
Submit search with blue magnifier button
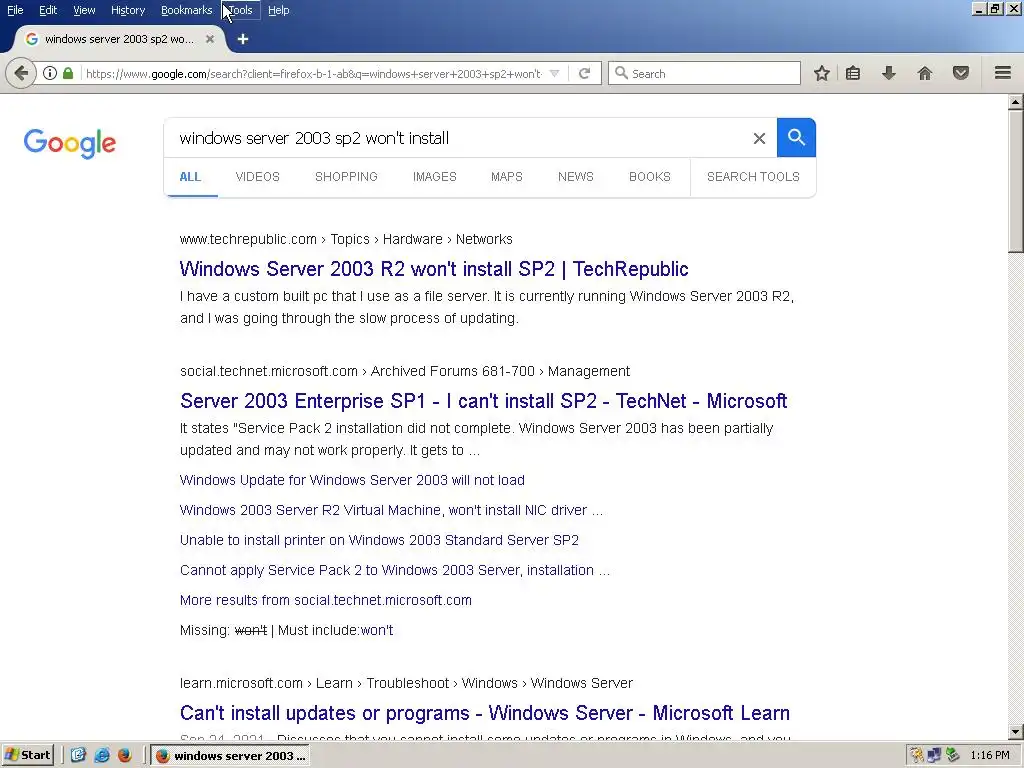(x=796, y=138)
